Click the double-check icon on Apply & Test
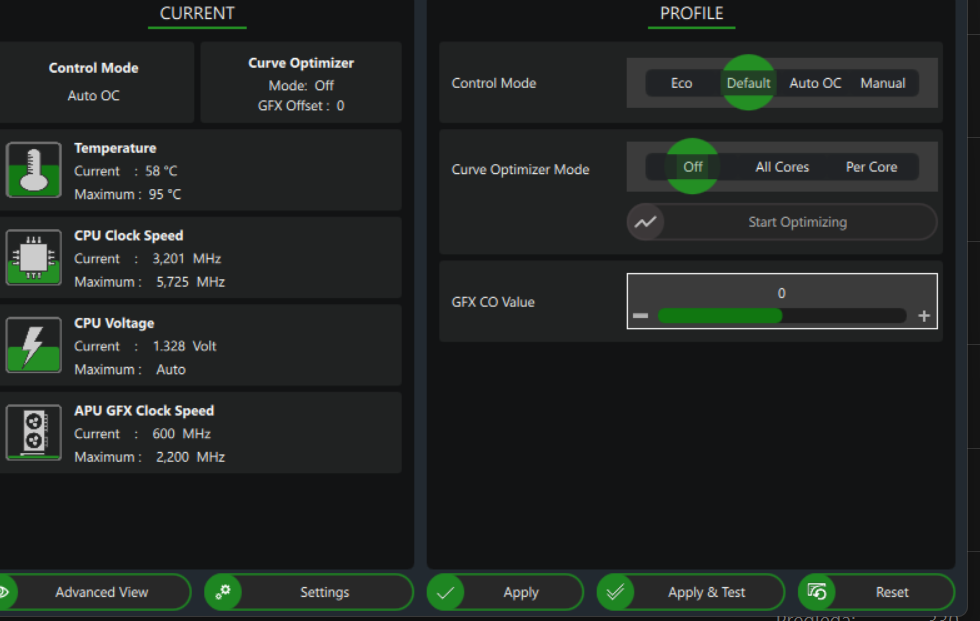Image resolution: width=980 pixels, height=621 pixels. (x=616, y=592)
